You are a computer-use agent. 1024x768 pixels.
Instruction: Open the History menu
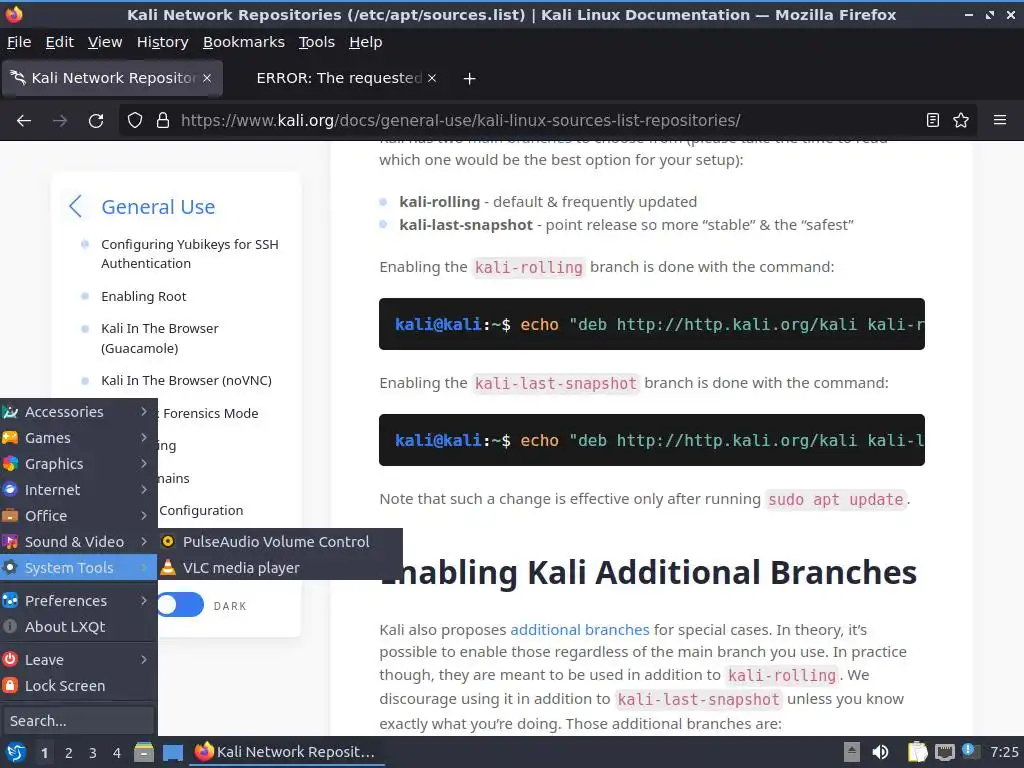163,42
